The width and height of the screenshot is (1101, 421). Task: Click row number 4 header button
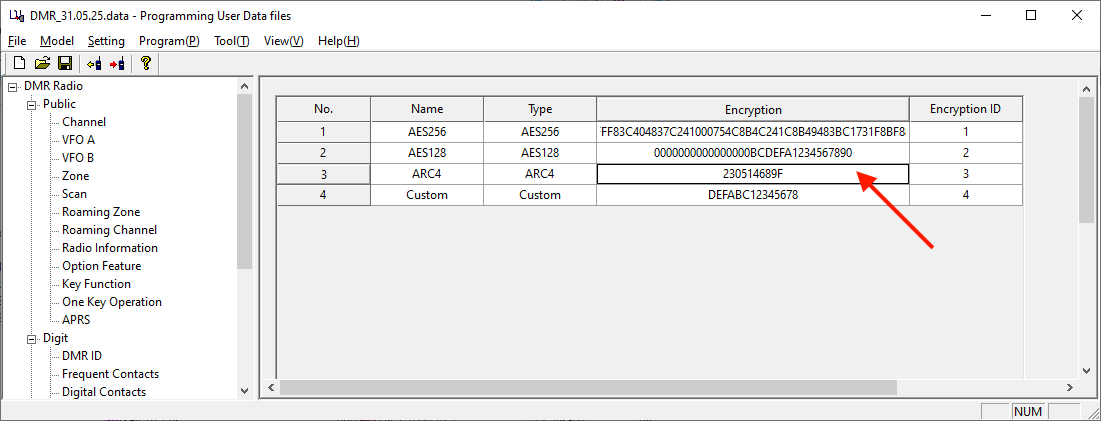click(x=324, y=195)
